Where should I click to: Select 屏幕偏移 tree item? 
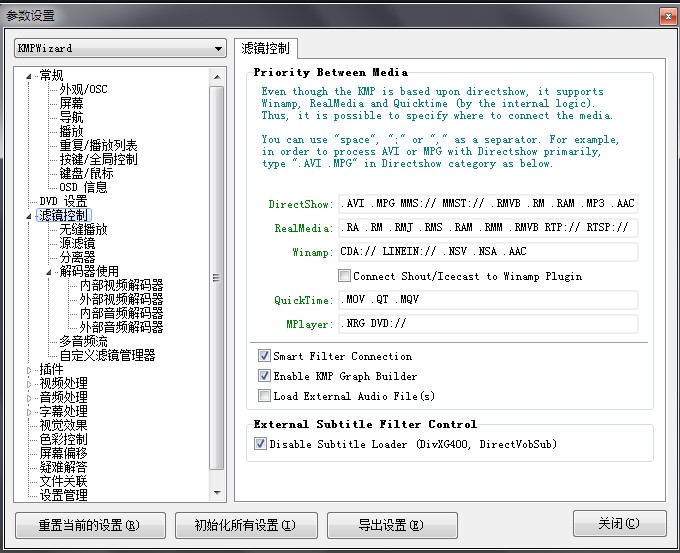63,453
